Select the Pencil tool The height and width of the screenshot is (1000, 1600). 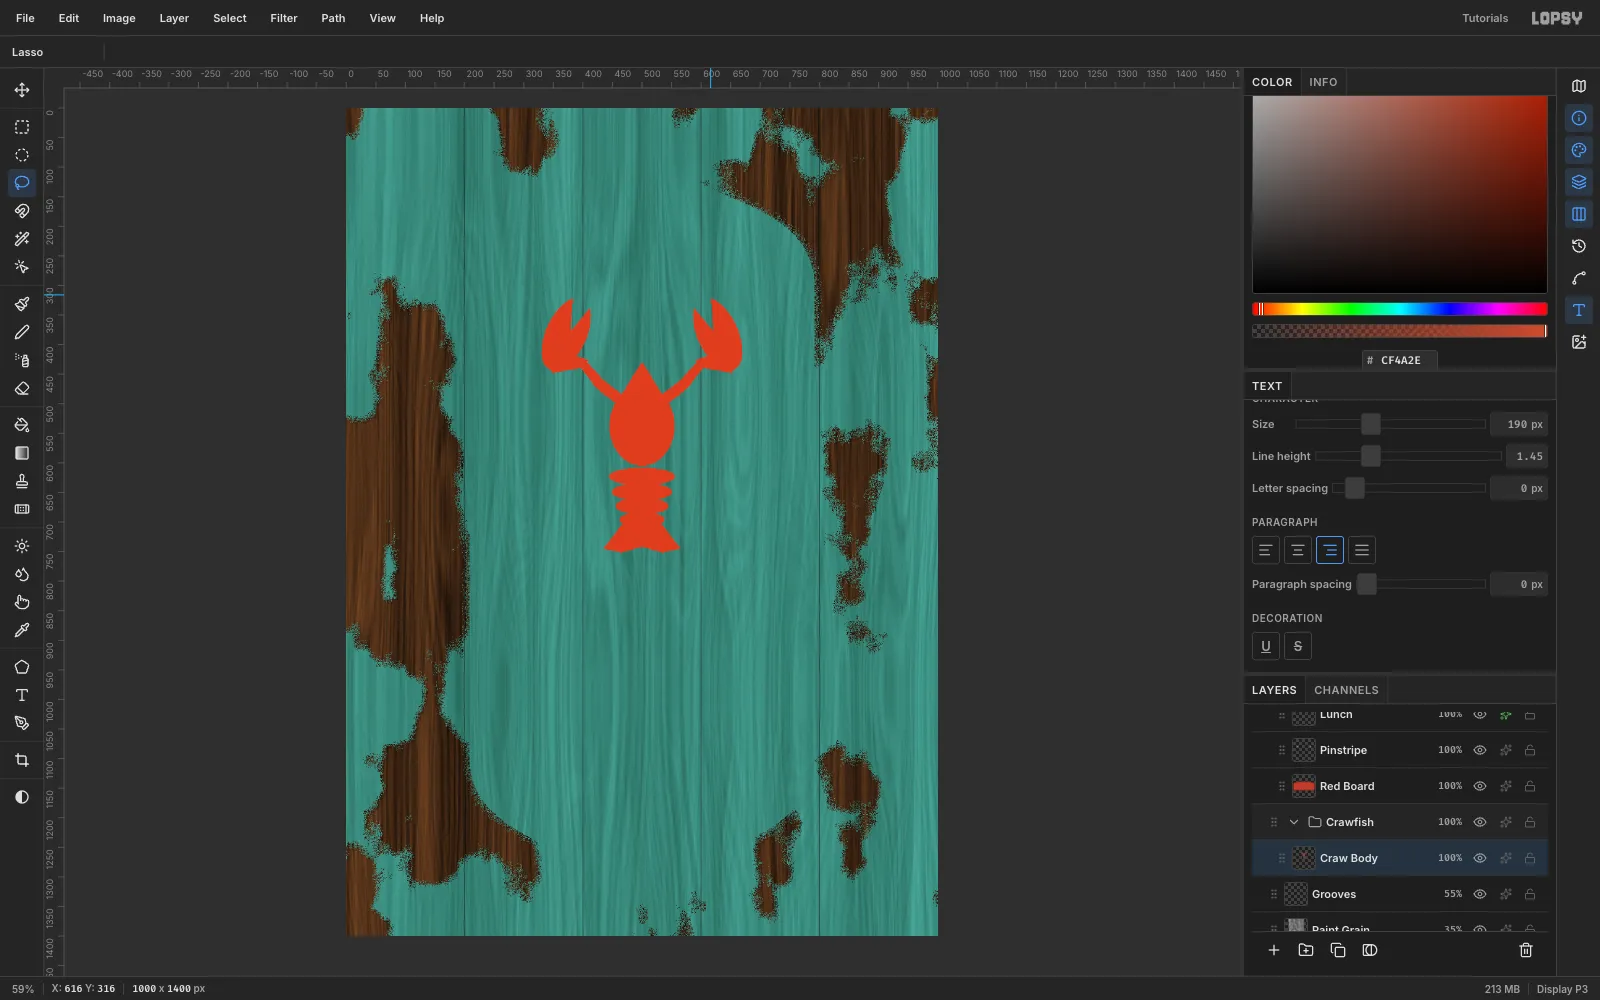point(22,332)
